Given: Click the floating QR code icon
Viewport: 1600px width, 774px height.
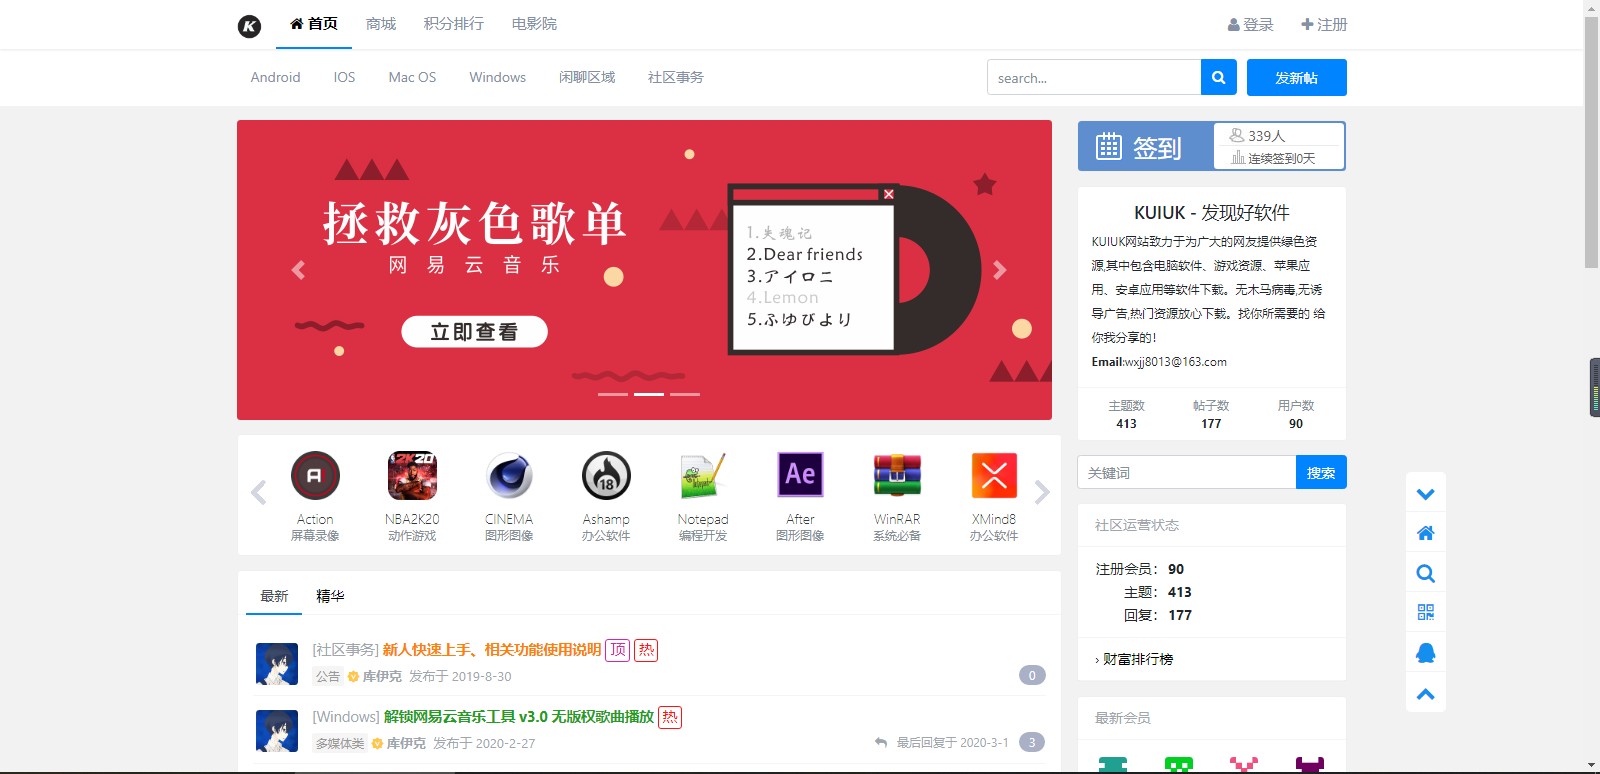Looking at the screenshot, I should pos(1426,612).
